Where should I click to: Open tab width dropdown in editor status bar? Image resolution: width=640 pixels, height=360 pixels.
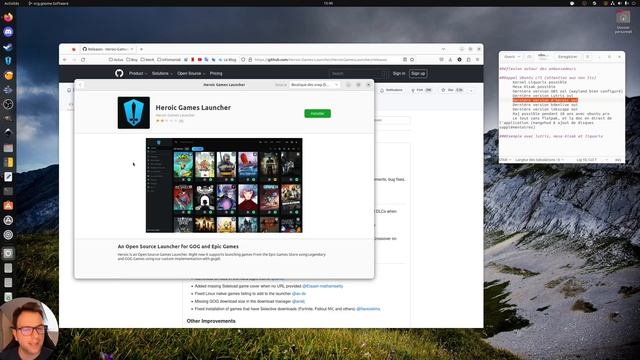[539, 160]
